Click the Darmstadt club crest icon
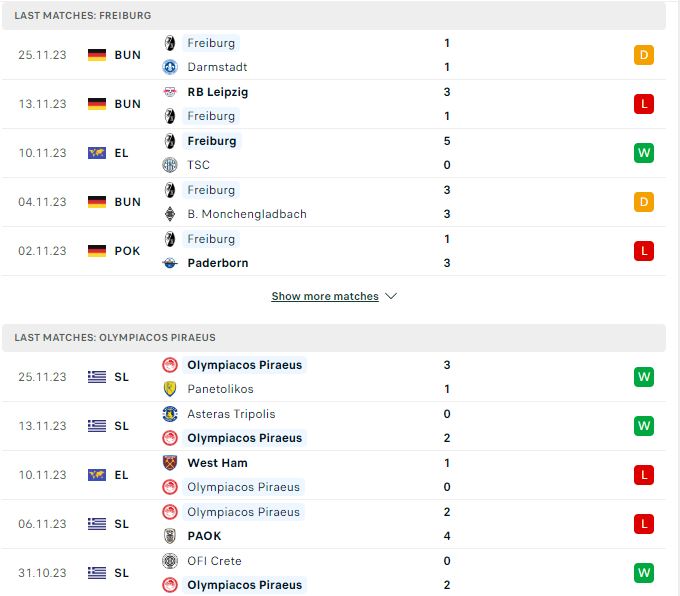Image resolution: width=680 pixels, height=596 pixels. coord(170,67)
